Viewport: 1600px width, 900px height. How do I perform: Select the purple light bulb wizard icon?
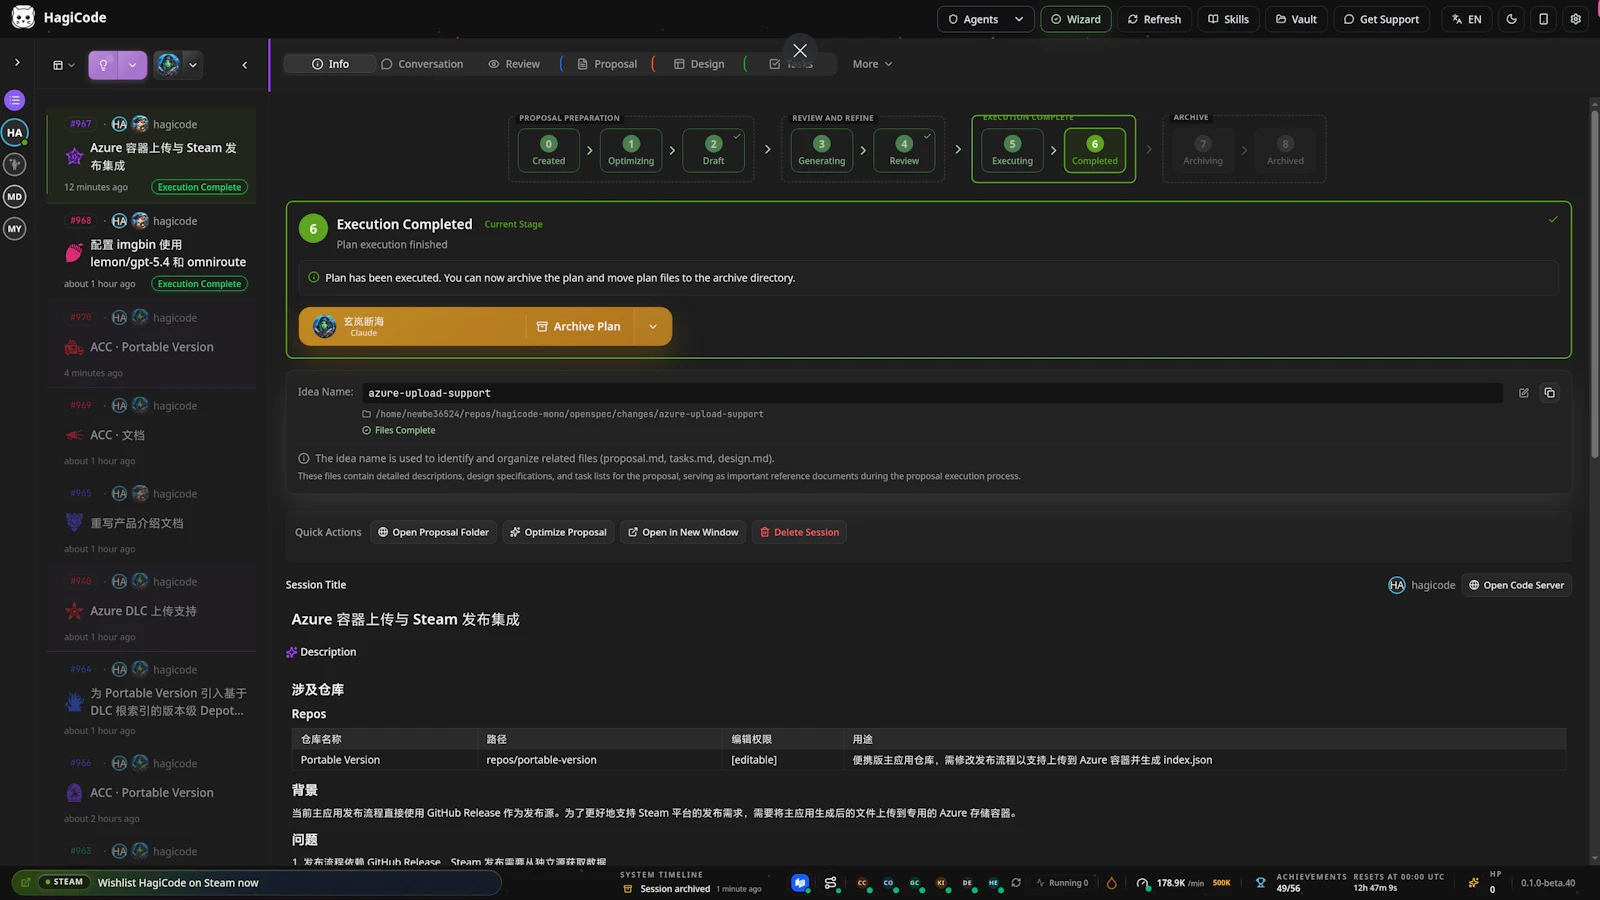coord(103,64)
